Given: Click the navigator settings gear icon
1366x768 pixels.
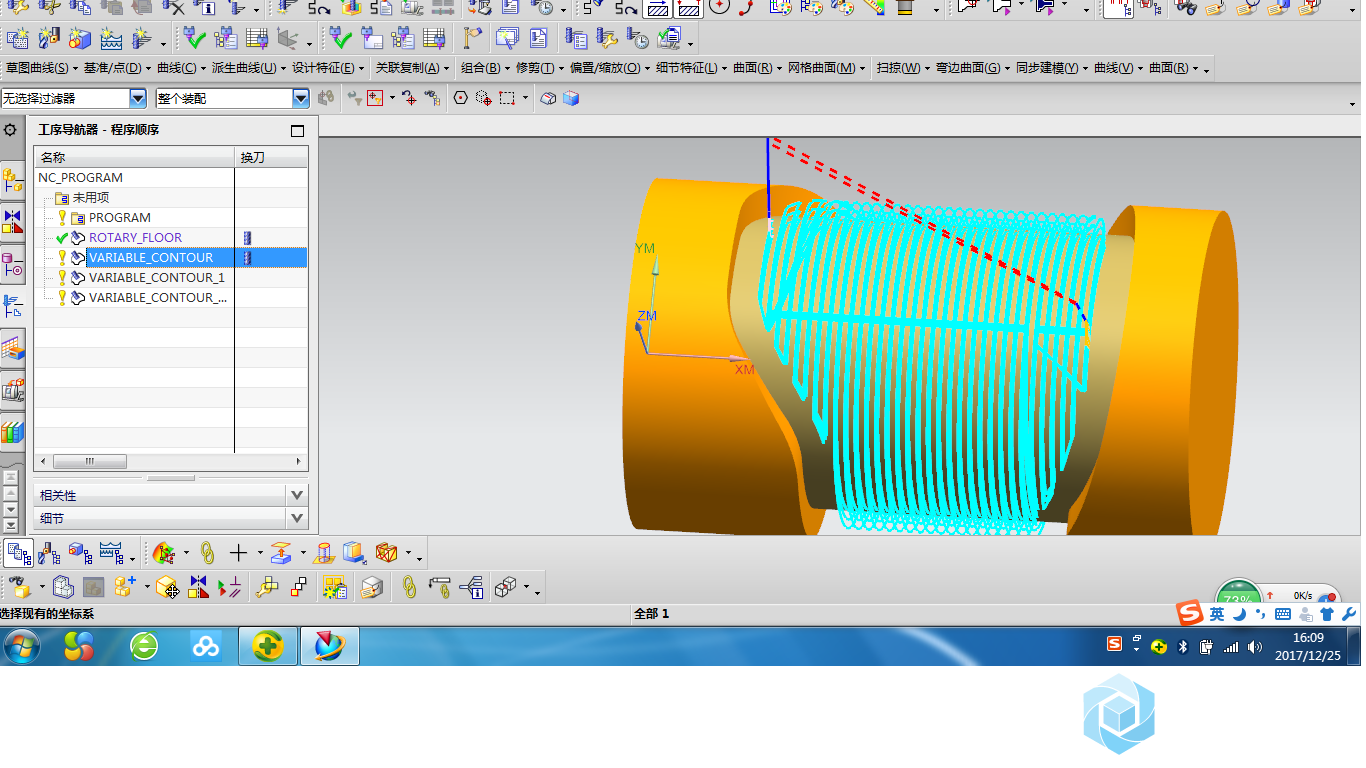Looking at the screenshot, I should (10, 130).
